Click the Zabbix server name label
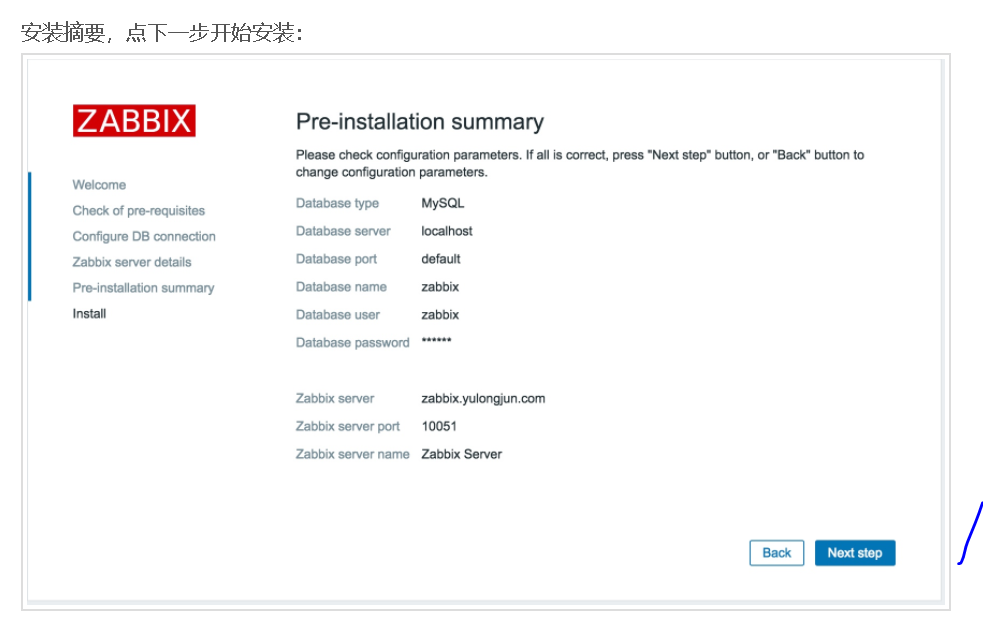983x619 pixels. click(352, 454)
